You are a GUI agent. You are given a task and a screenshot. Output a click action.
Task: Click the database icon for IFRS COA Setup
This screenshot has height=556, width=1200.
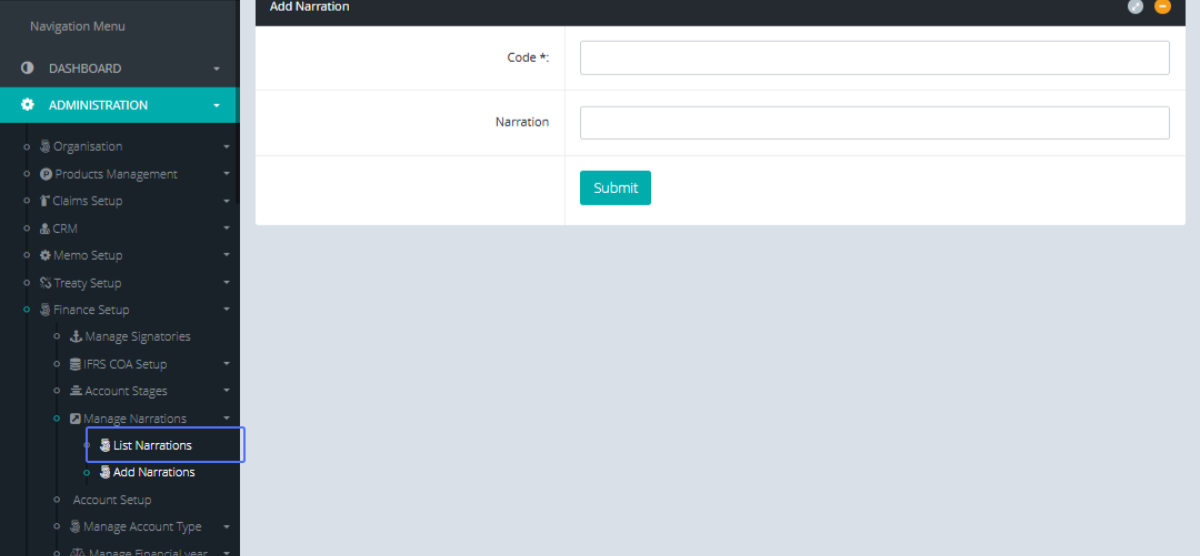point(76,364)
